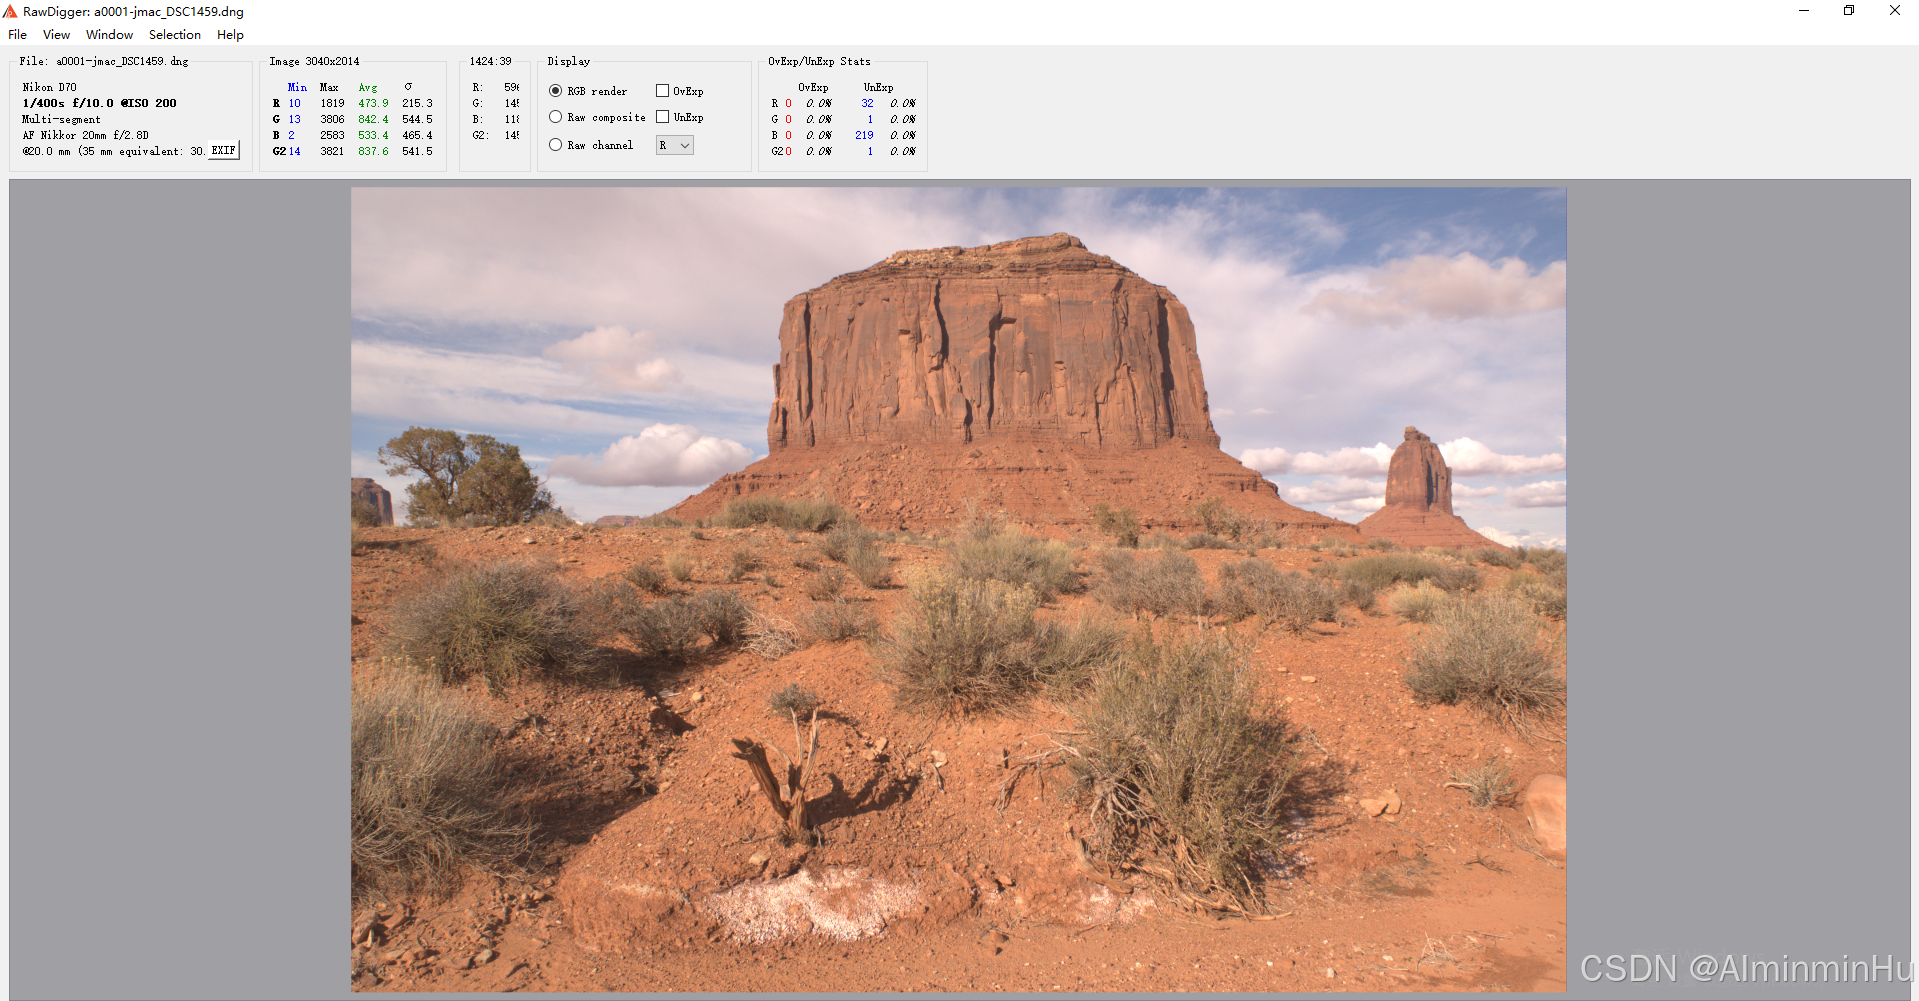Restore down the RawDigger window
The height and width of the screenshot is (1001, 1919).
point(1849,11)
